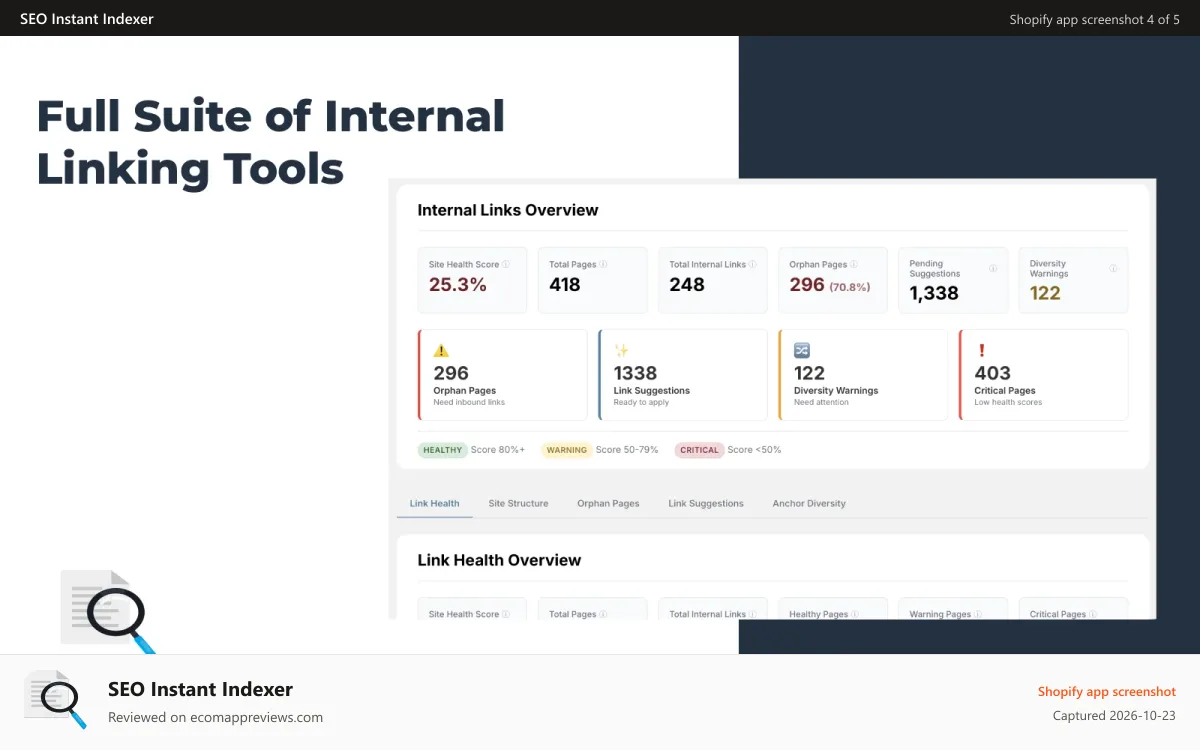Click the Internal Links Overview heading

508,210
